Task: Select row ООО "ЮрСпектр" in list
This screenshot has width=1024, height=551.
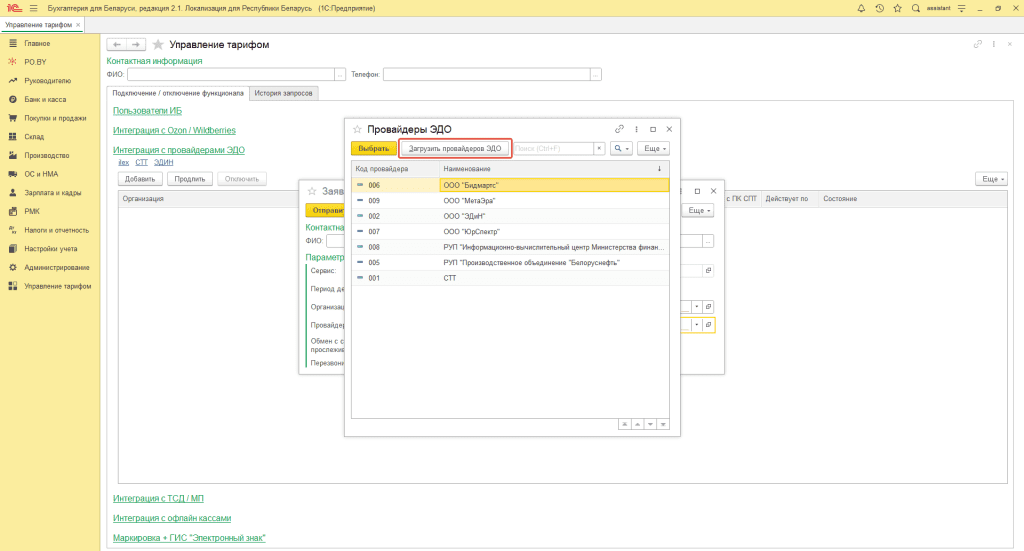Action: point(472,231)
